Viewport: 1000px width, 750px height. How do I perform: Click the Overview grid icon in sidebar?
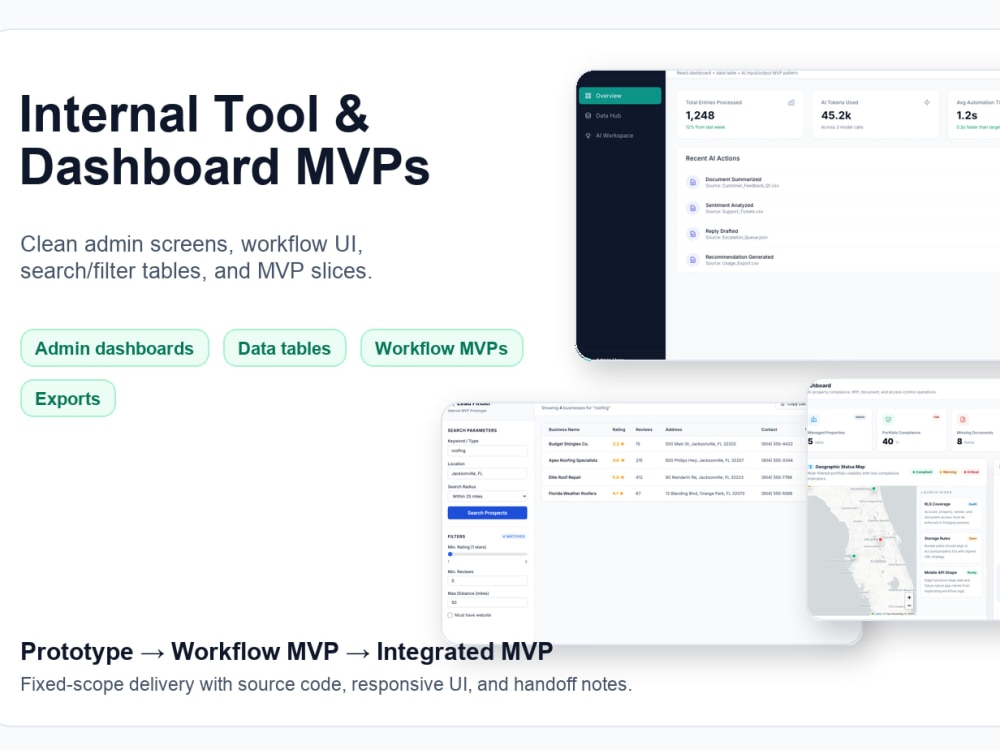coord(588,96)
